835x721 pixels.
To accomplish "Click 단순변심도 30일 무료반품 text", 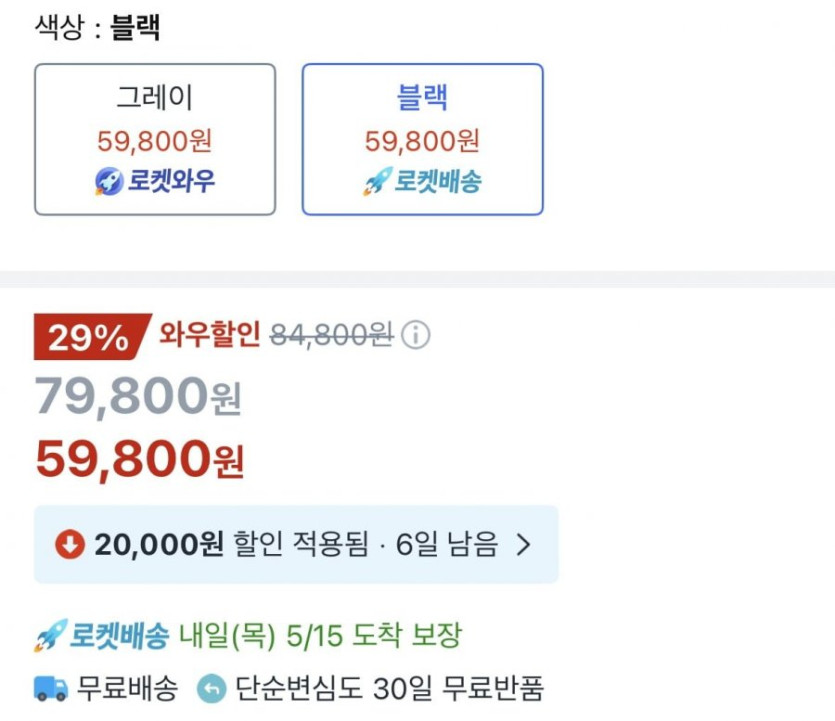I will (389, 688).
